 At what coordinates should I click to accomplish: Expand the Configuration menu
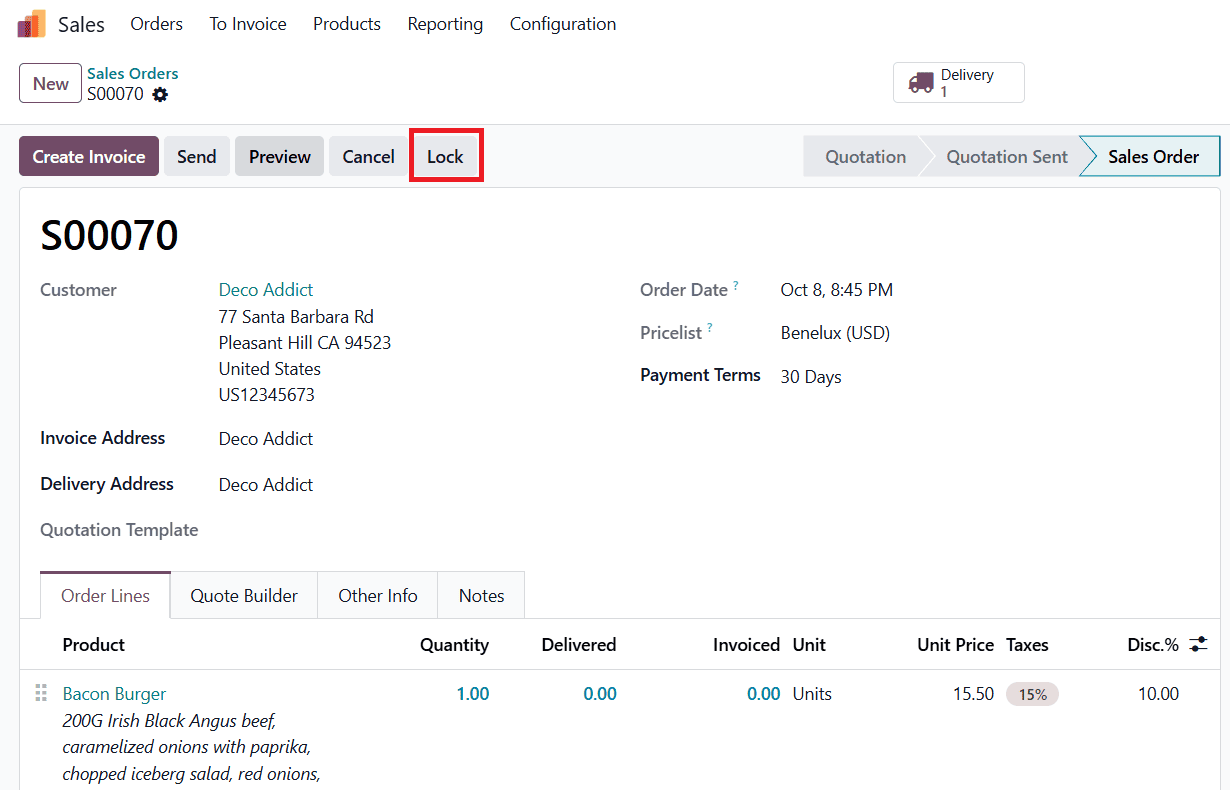coord(563,24)
